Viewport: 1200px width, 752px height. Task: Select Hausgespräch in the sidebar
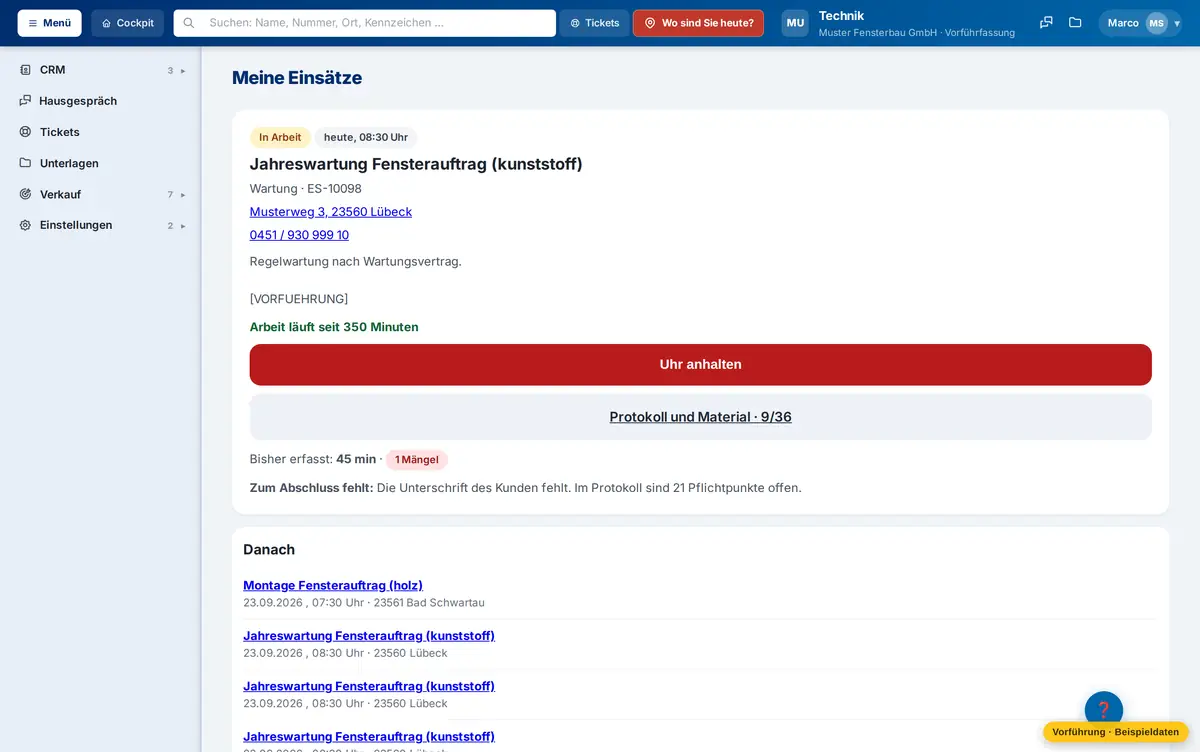click(78, 101)
